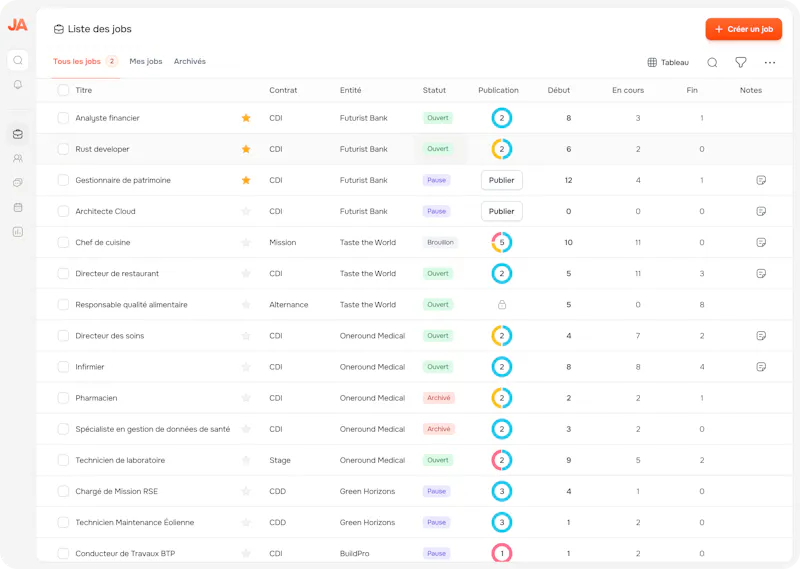800x569 pixels.
Task: Click the JA logo in sidebar
Action: (x=17, y=24)
